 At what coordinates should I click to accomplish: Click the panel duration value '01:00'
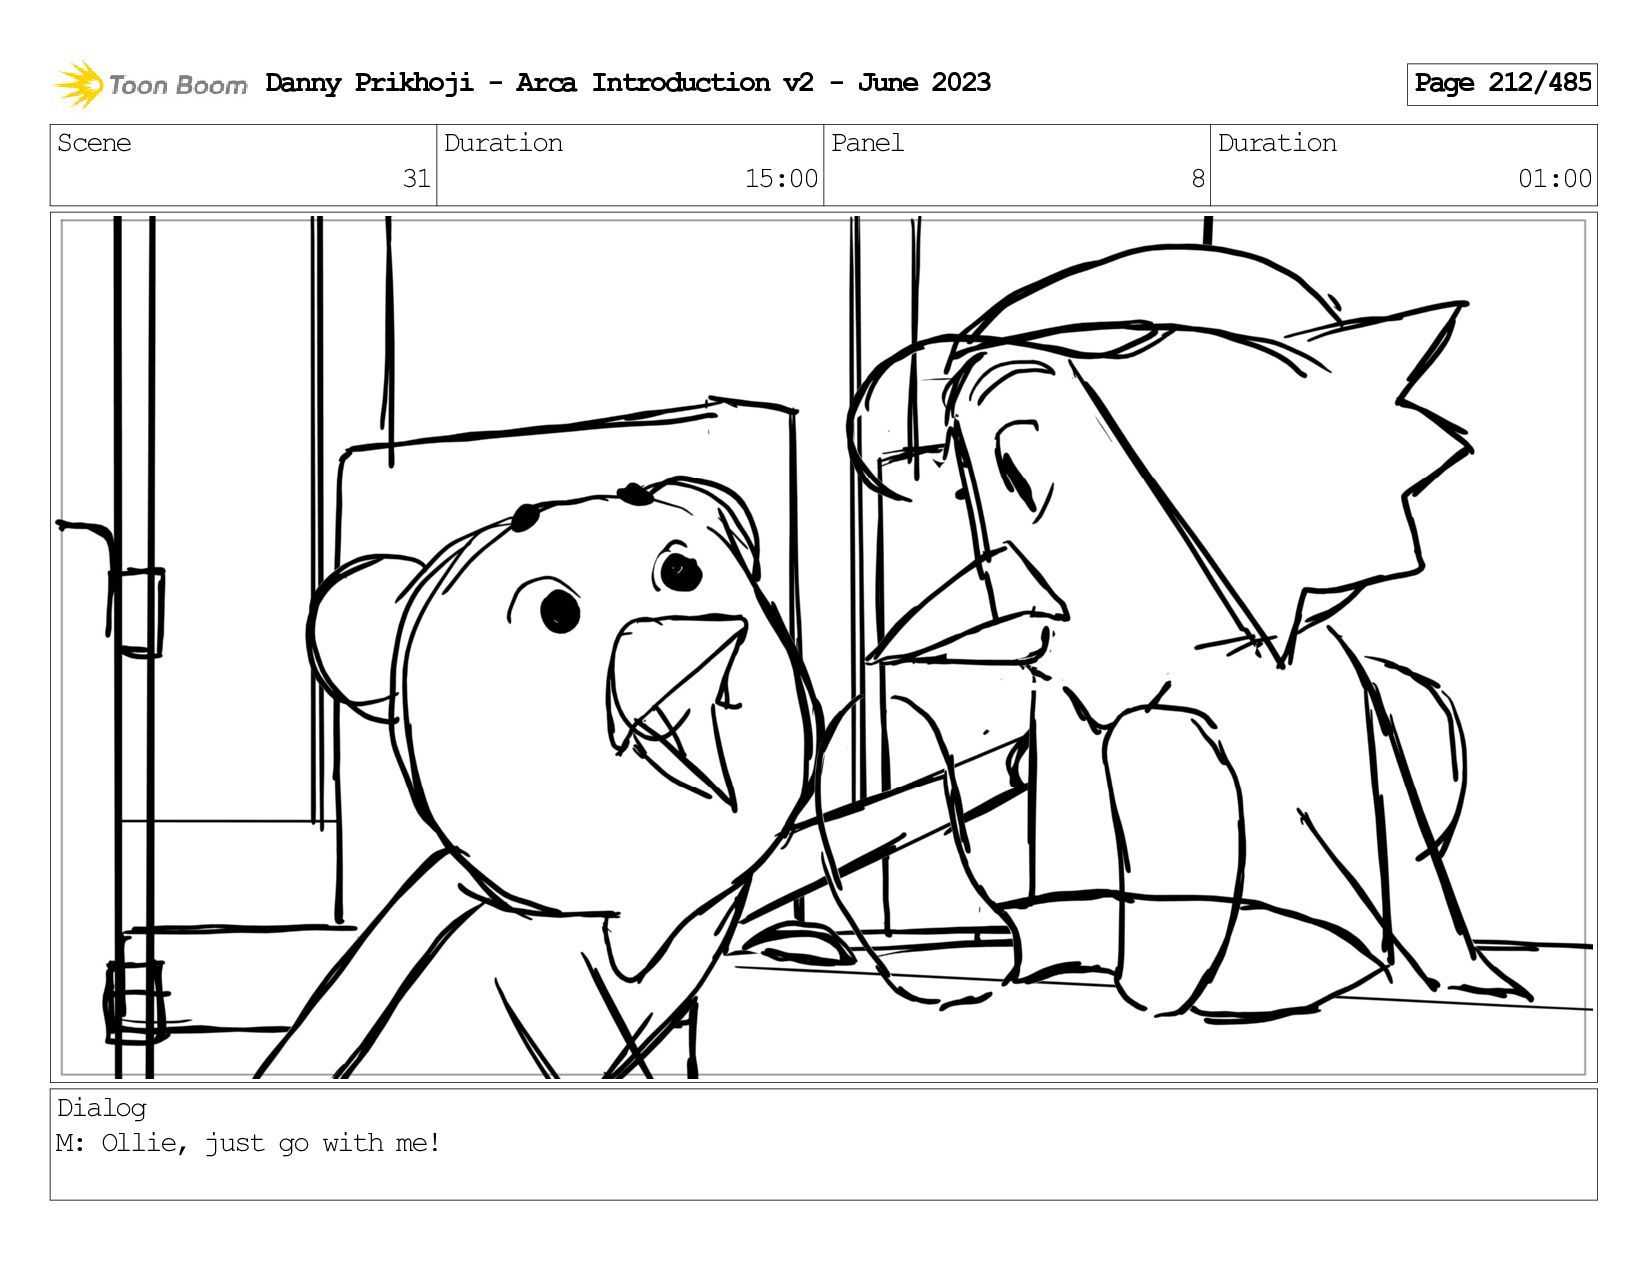1554,179
